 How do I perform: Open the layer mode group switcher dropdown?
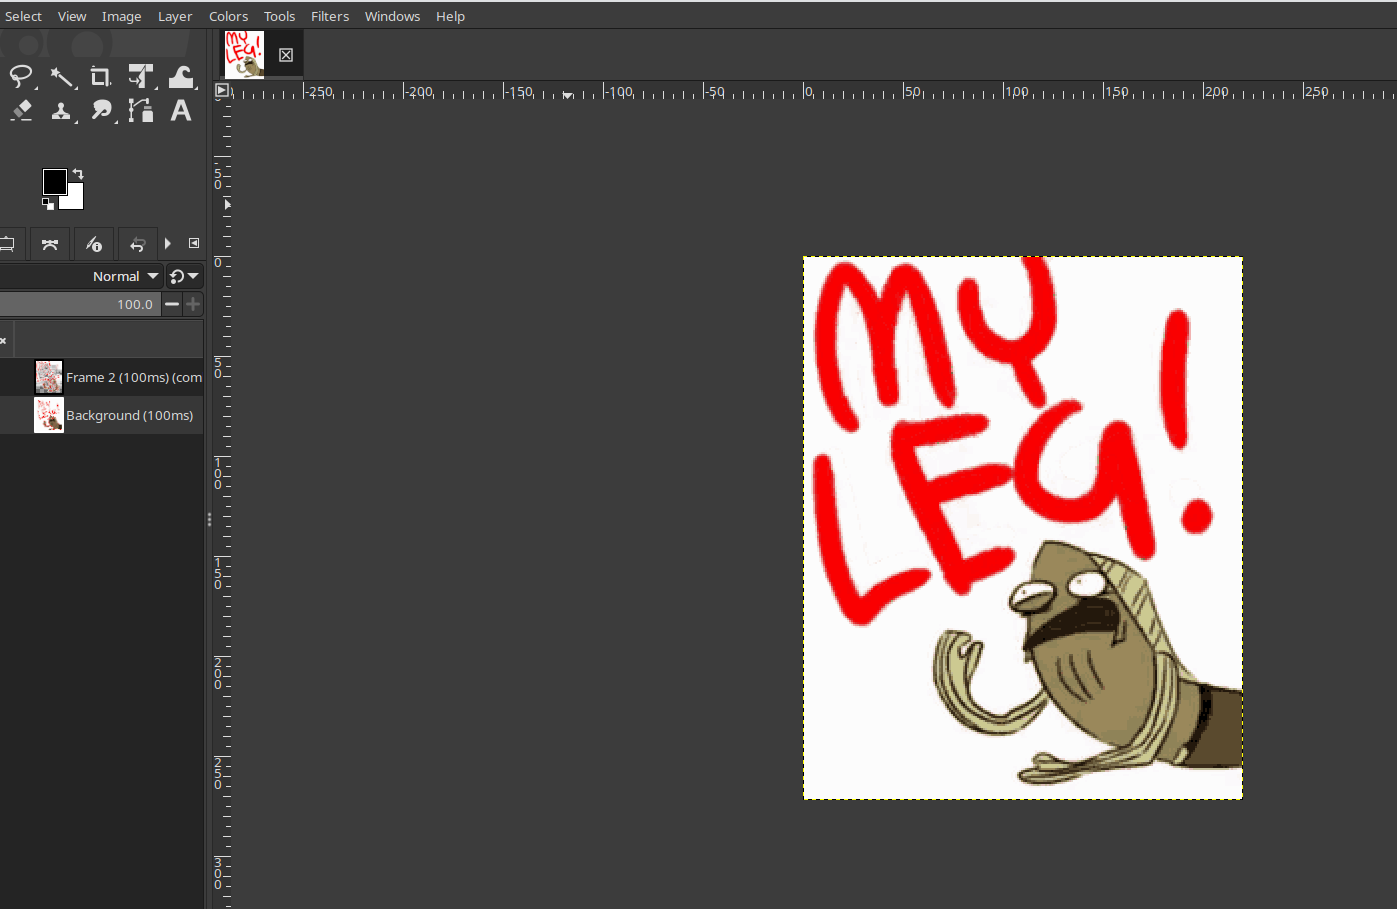pyautogui.click(x=184, y=276)
